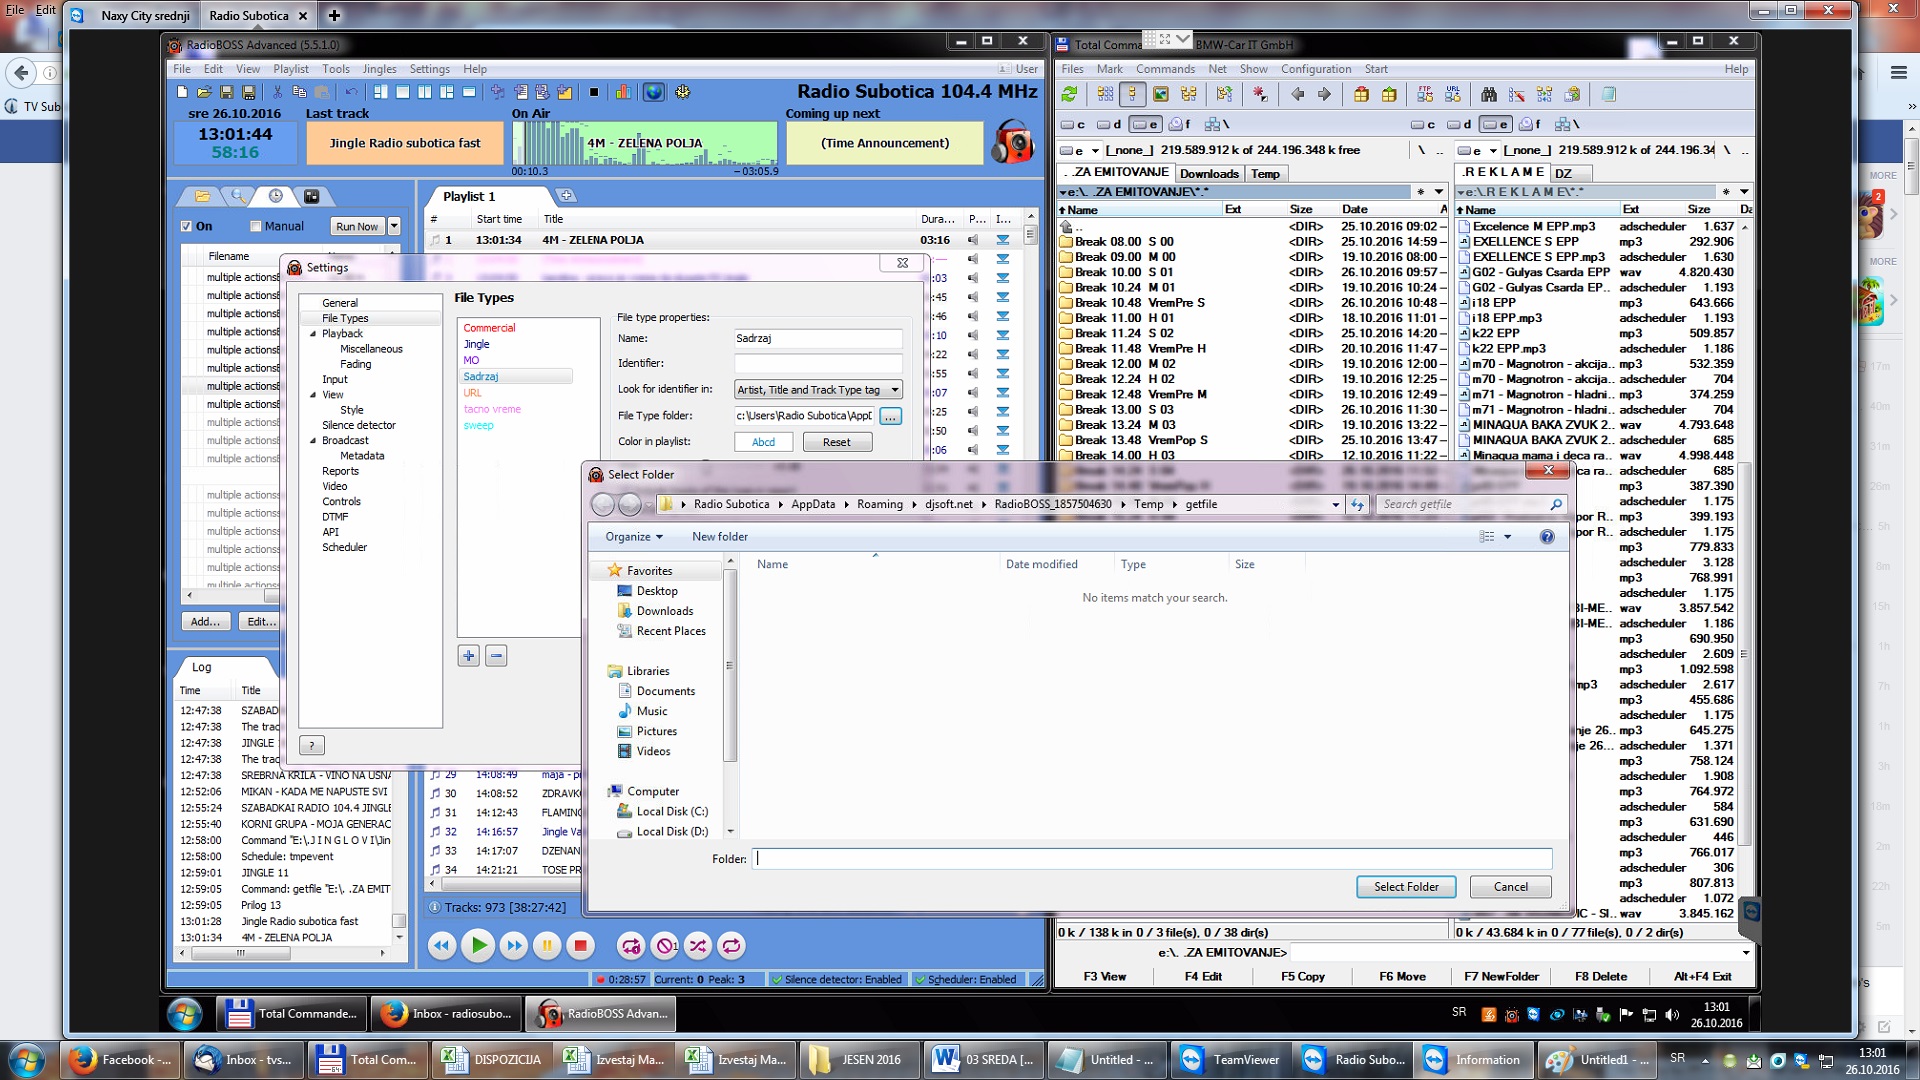This screenshot has width=1920, height=1080.
Task: Enable the Manual checkbox in scheduler panel
Action: click(256, 226)
